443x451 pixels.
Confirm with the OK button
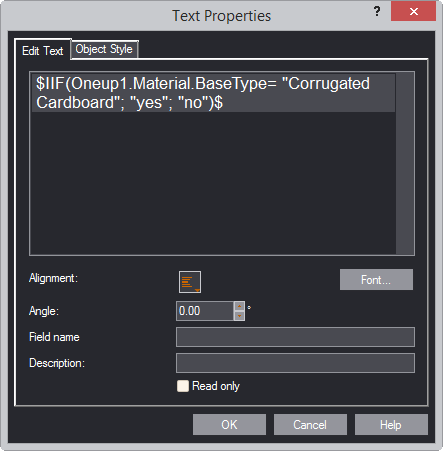click(229, 425)
